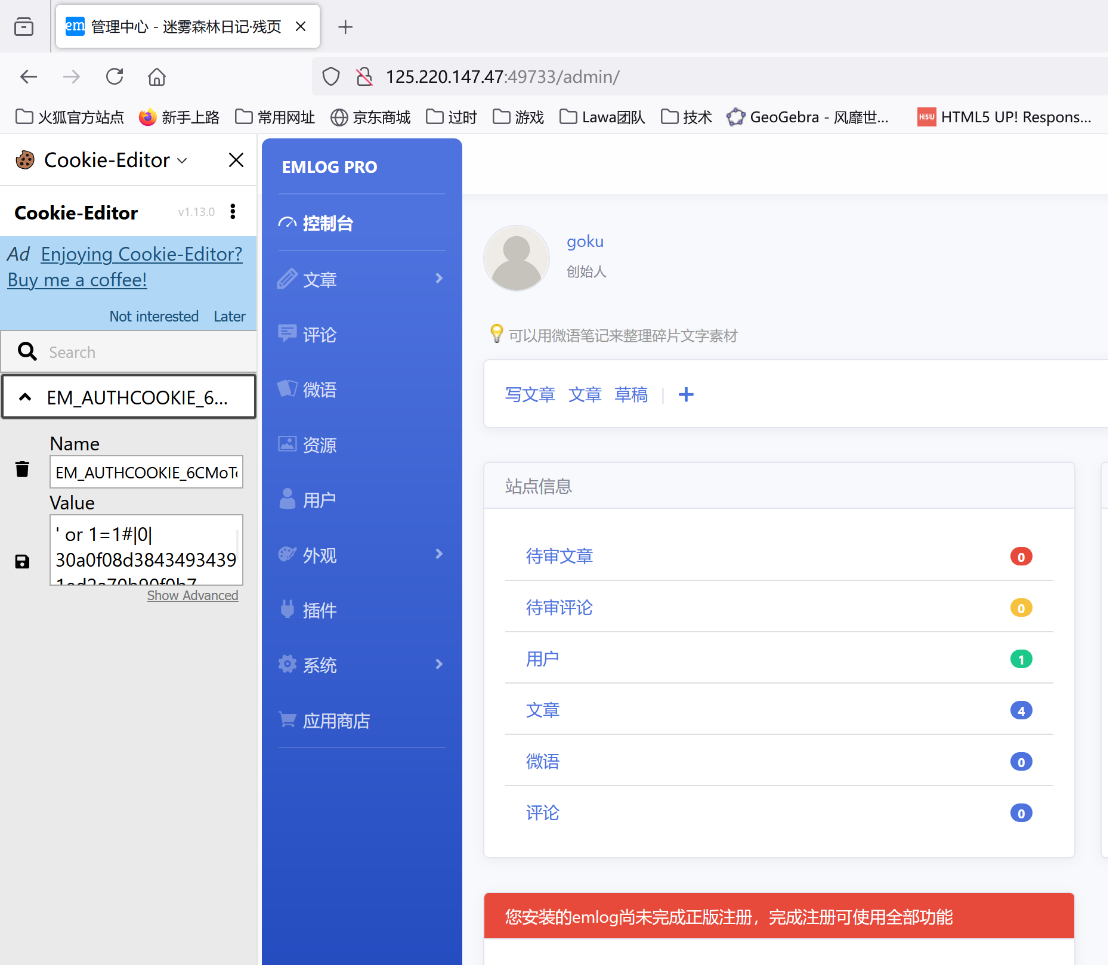Viewport: 1108px width, 965px height.
Task: Dismiss ad with Not interested
Action: (x=154, y=316)
